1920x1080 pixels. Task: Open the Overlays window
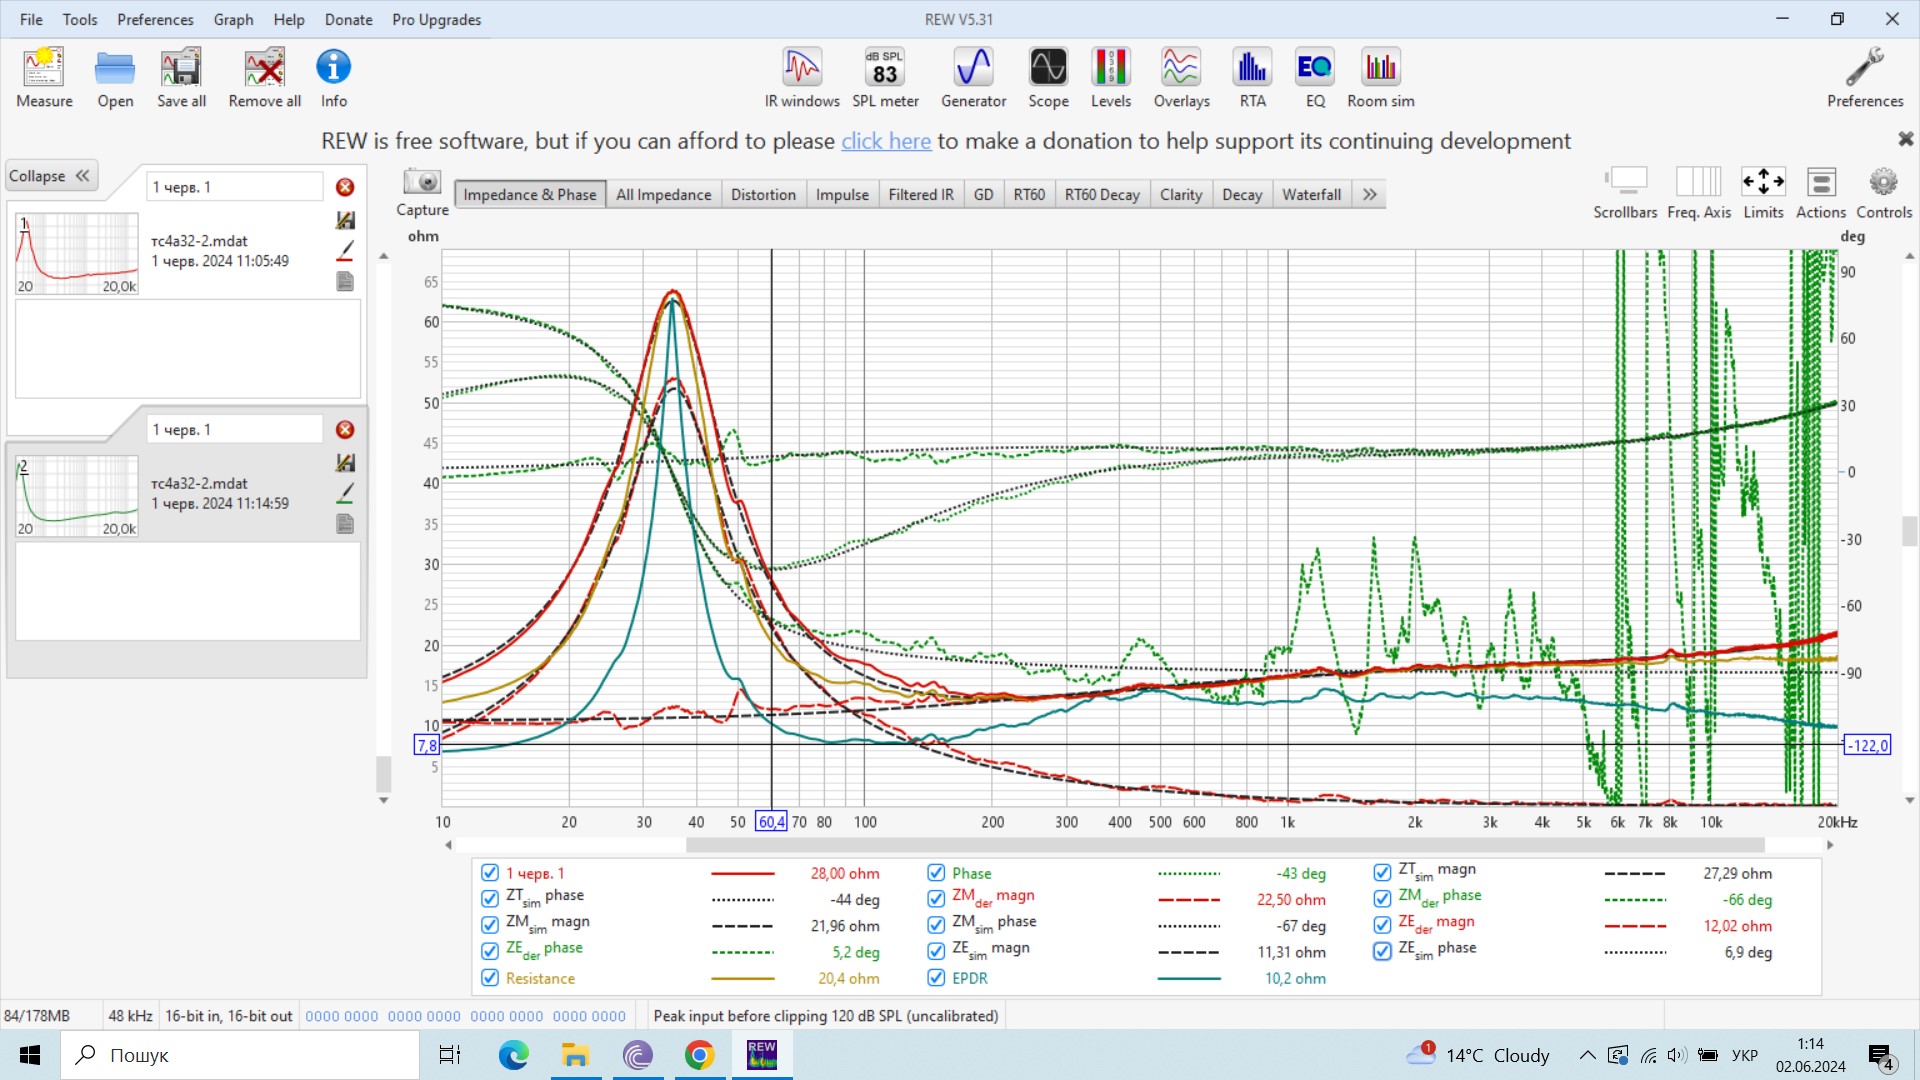pos(1181,77)
